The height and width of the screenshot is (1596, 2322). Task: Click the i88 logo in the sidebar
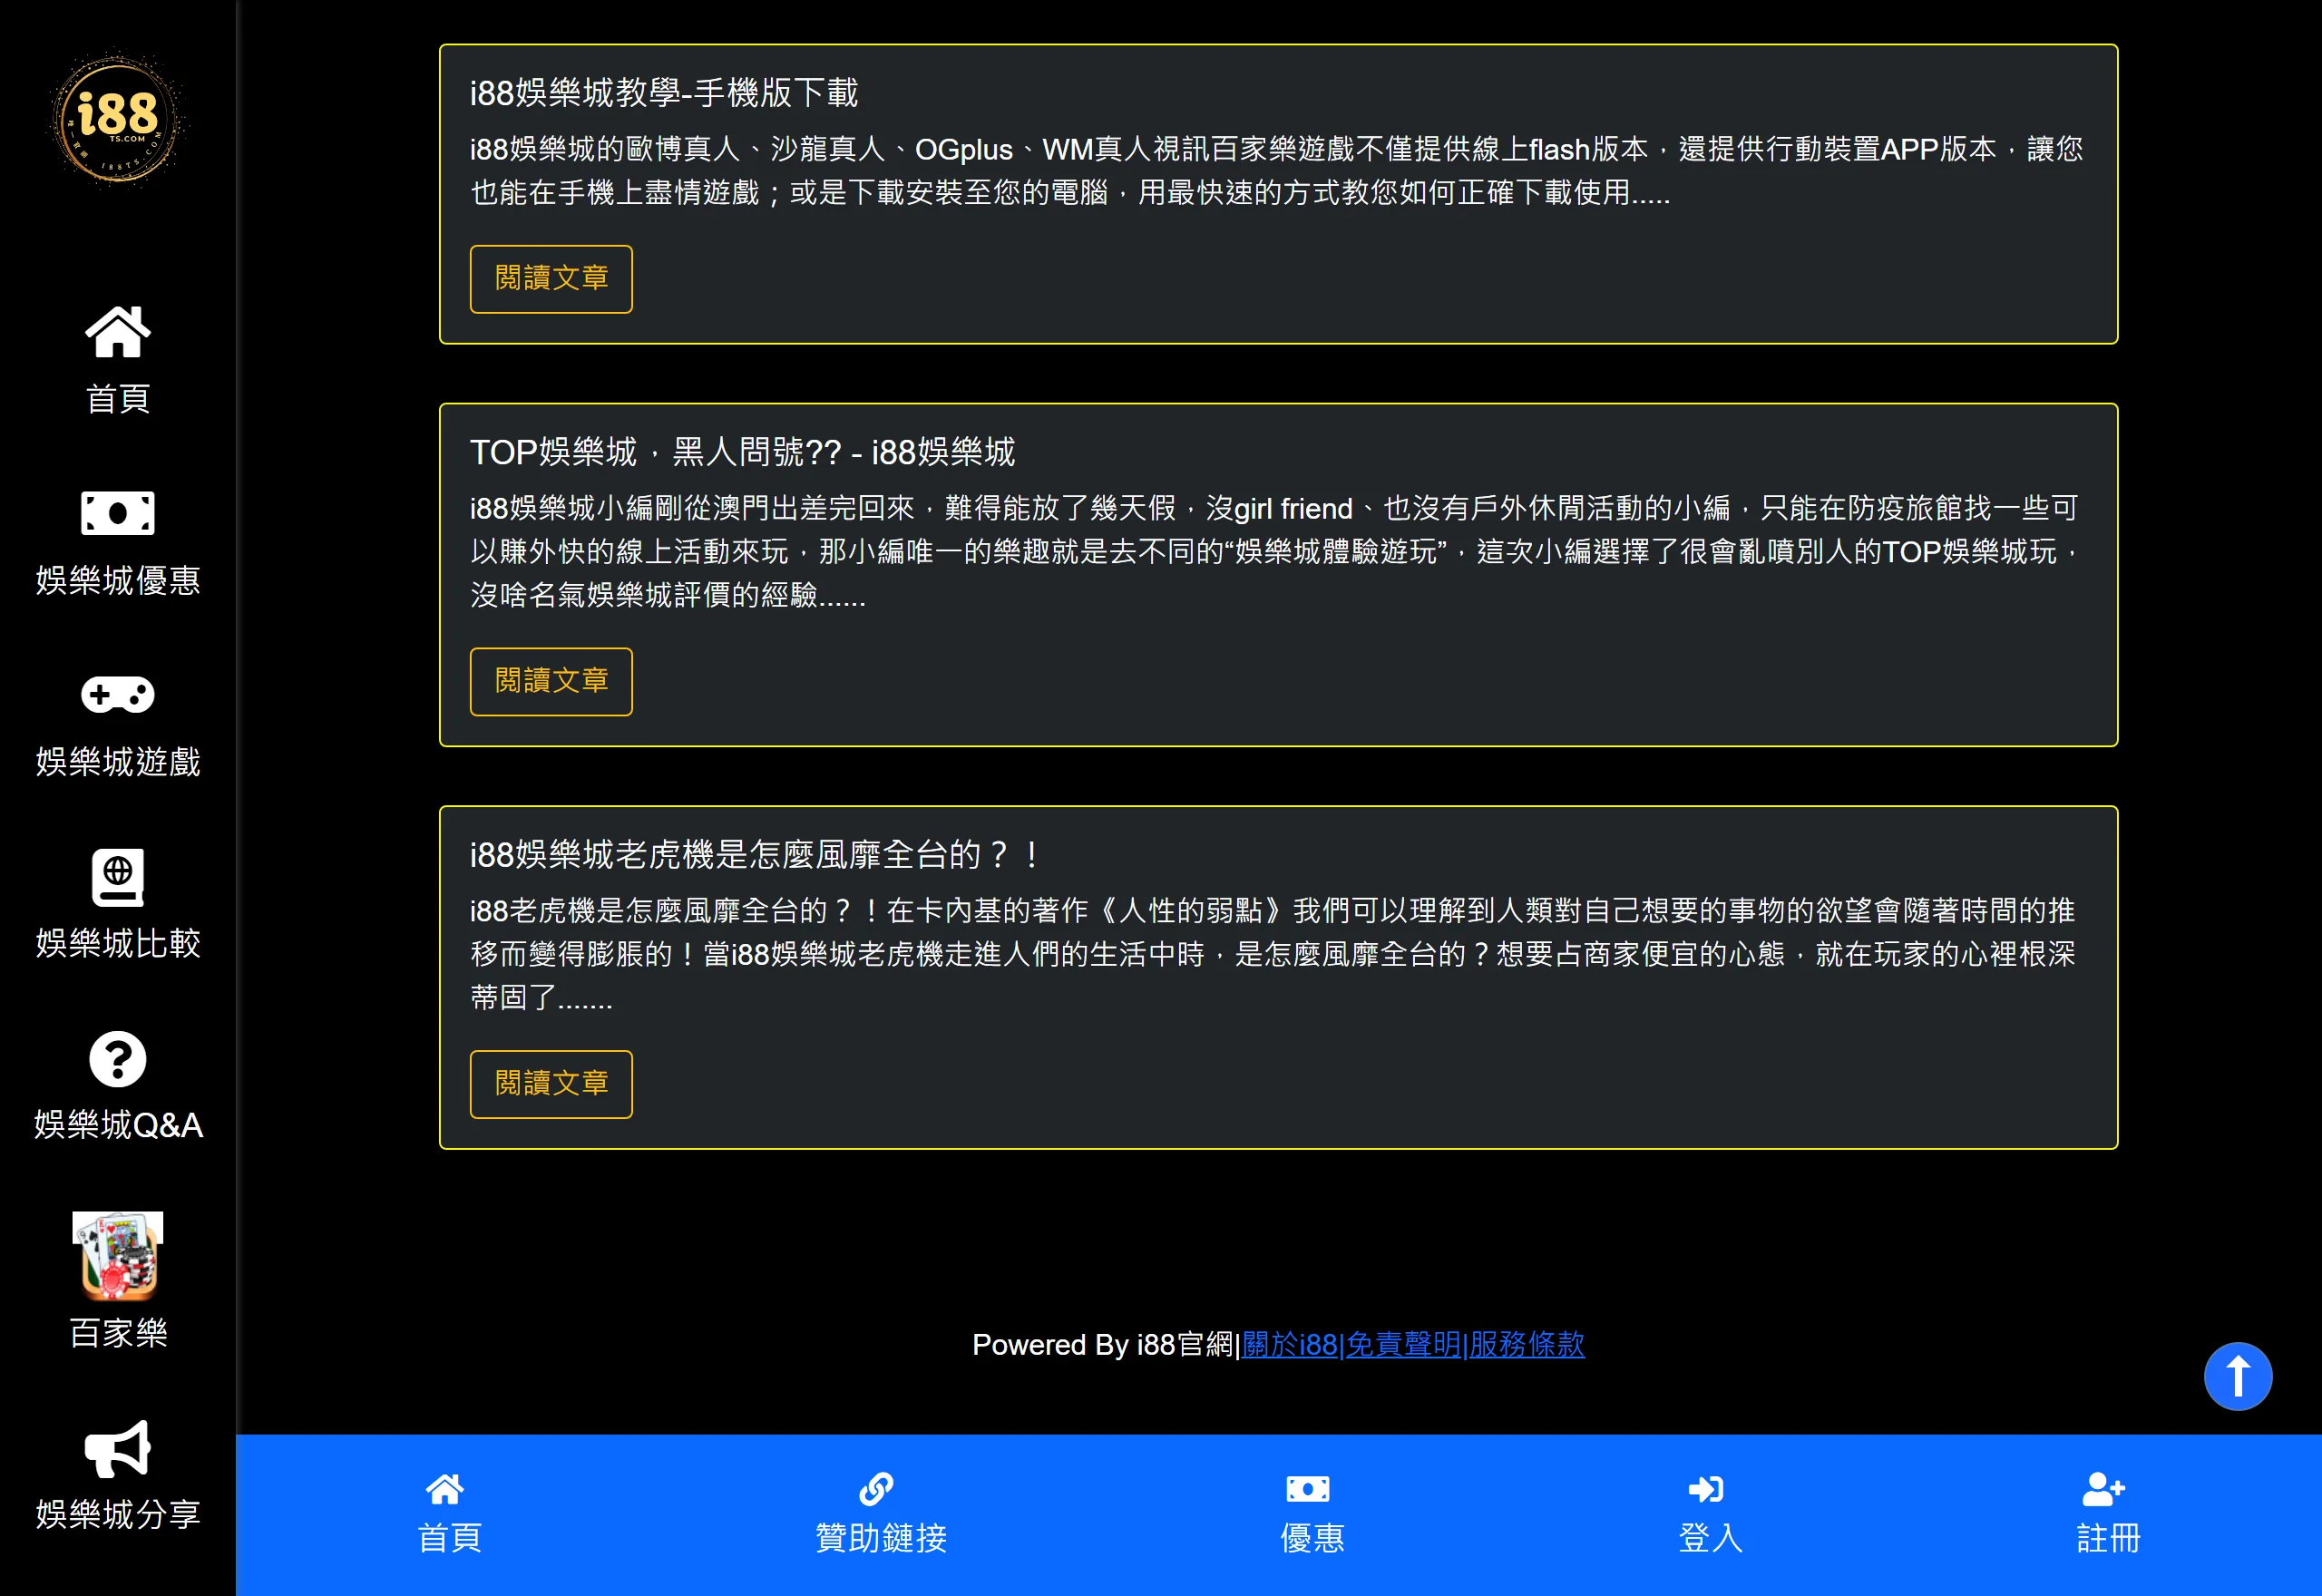tap(118, 119)
